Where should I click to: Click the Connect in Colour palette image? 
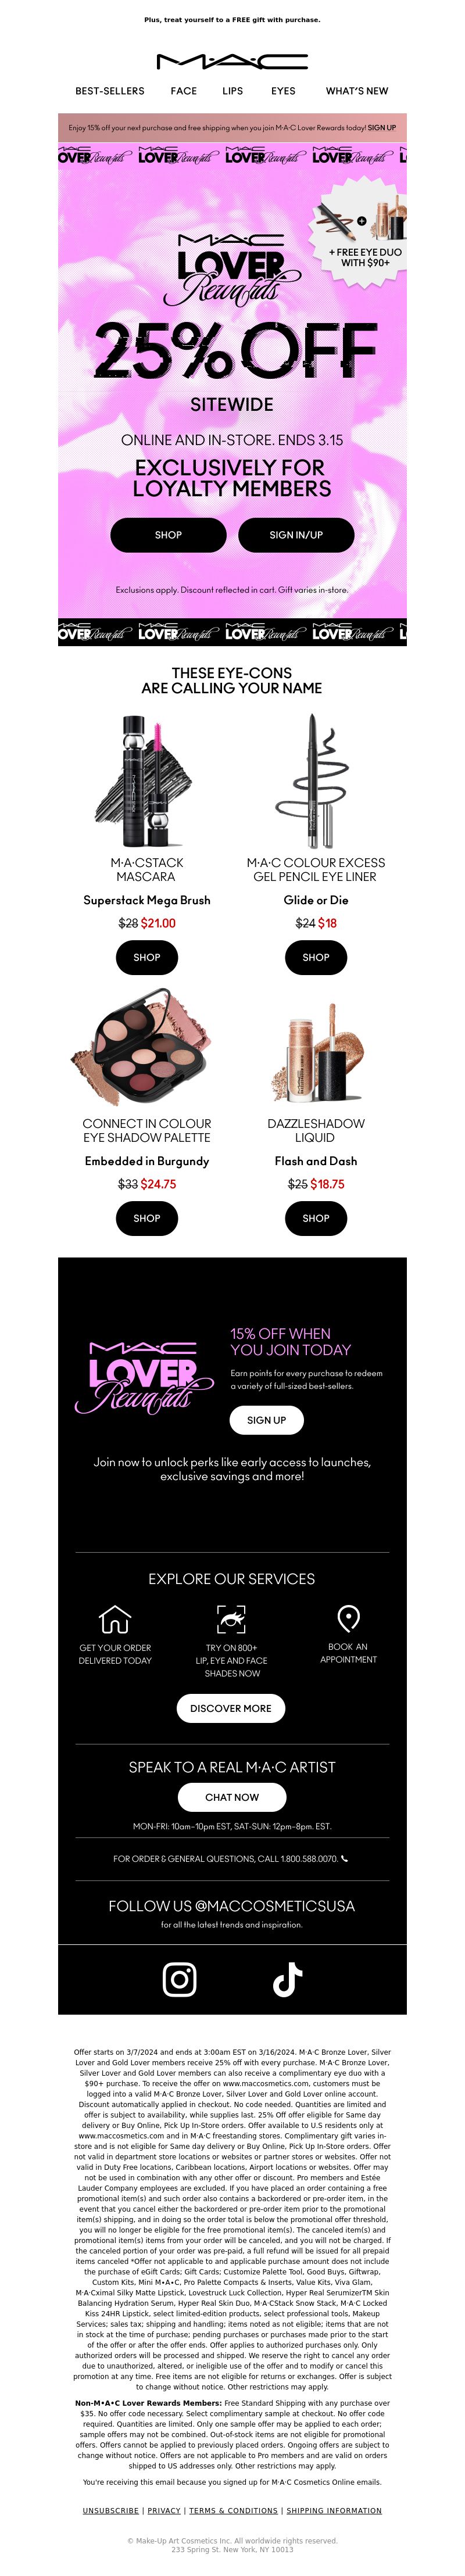pos(147,1048)
